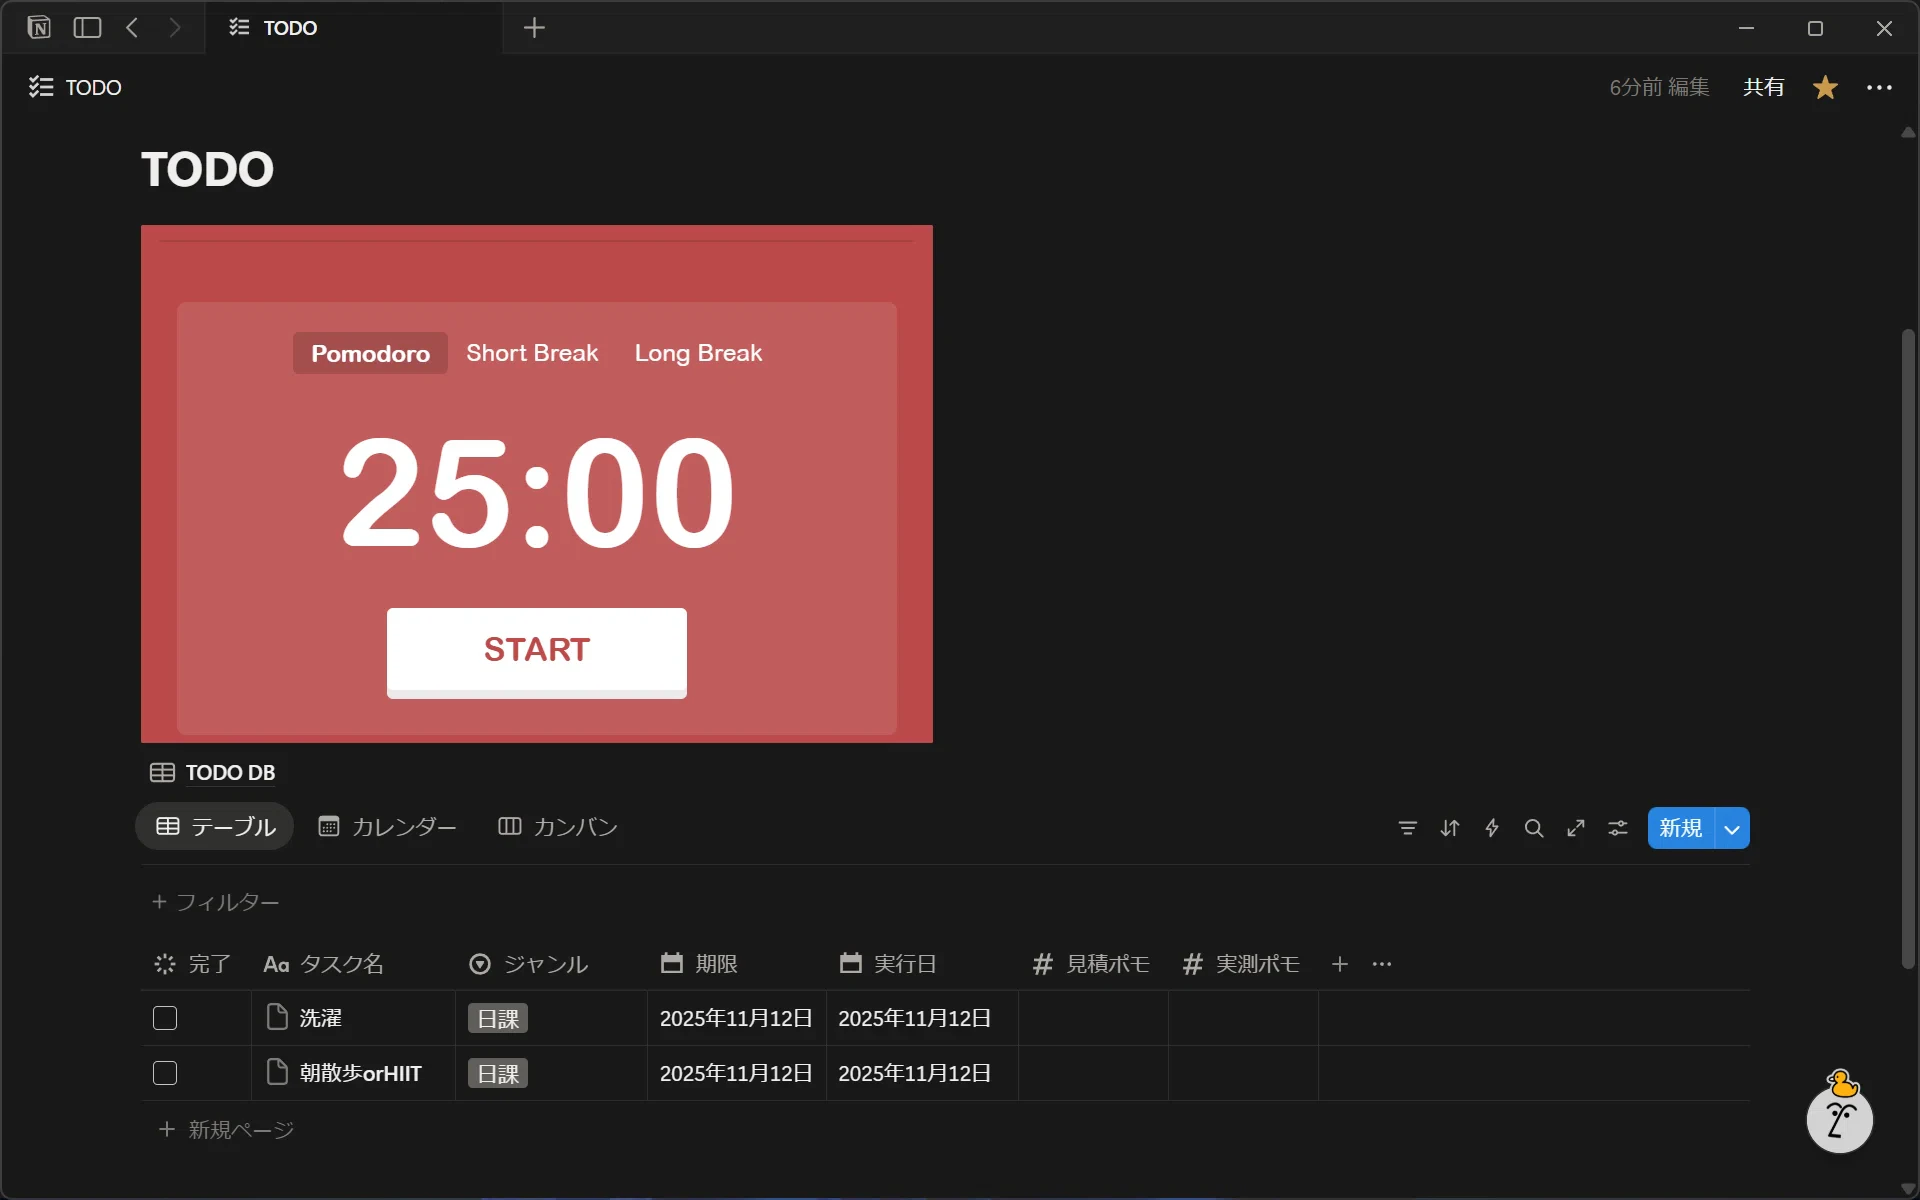Check the 完了 box for 洗濯
1920x1200 pixels.
point(165,1018)
